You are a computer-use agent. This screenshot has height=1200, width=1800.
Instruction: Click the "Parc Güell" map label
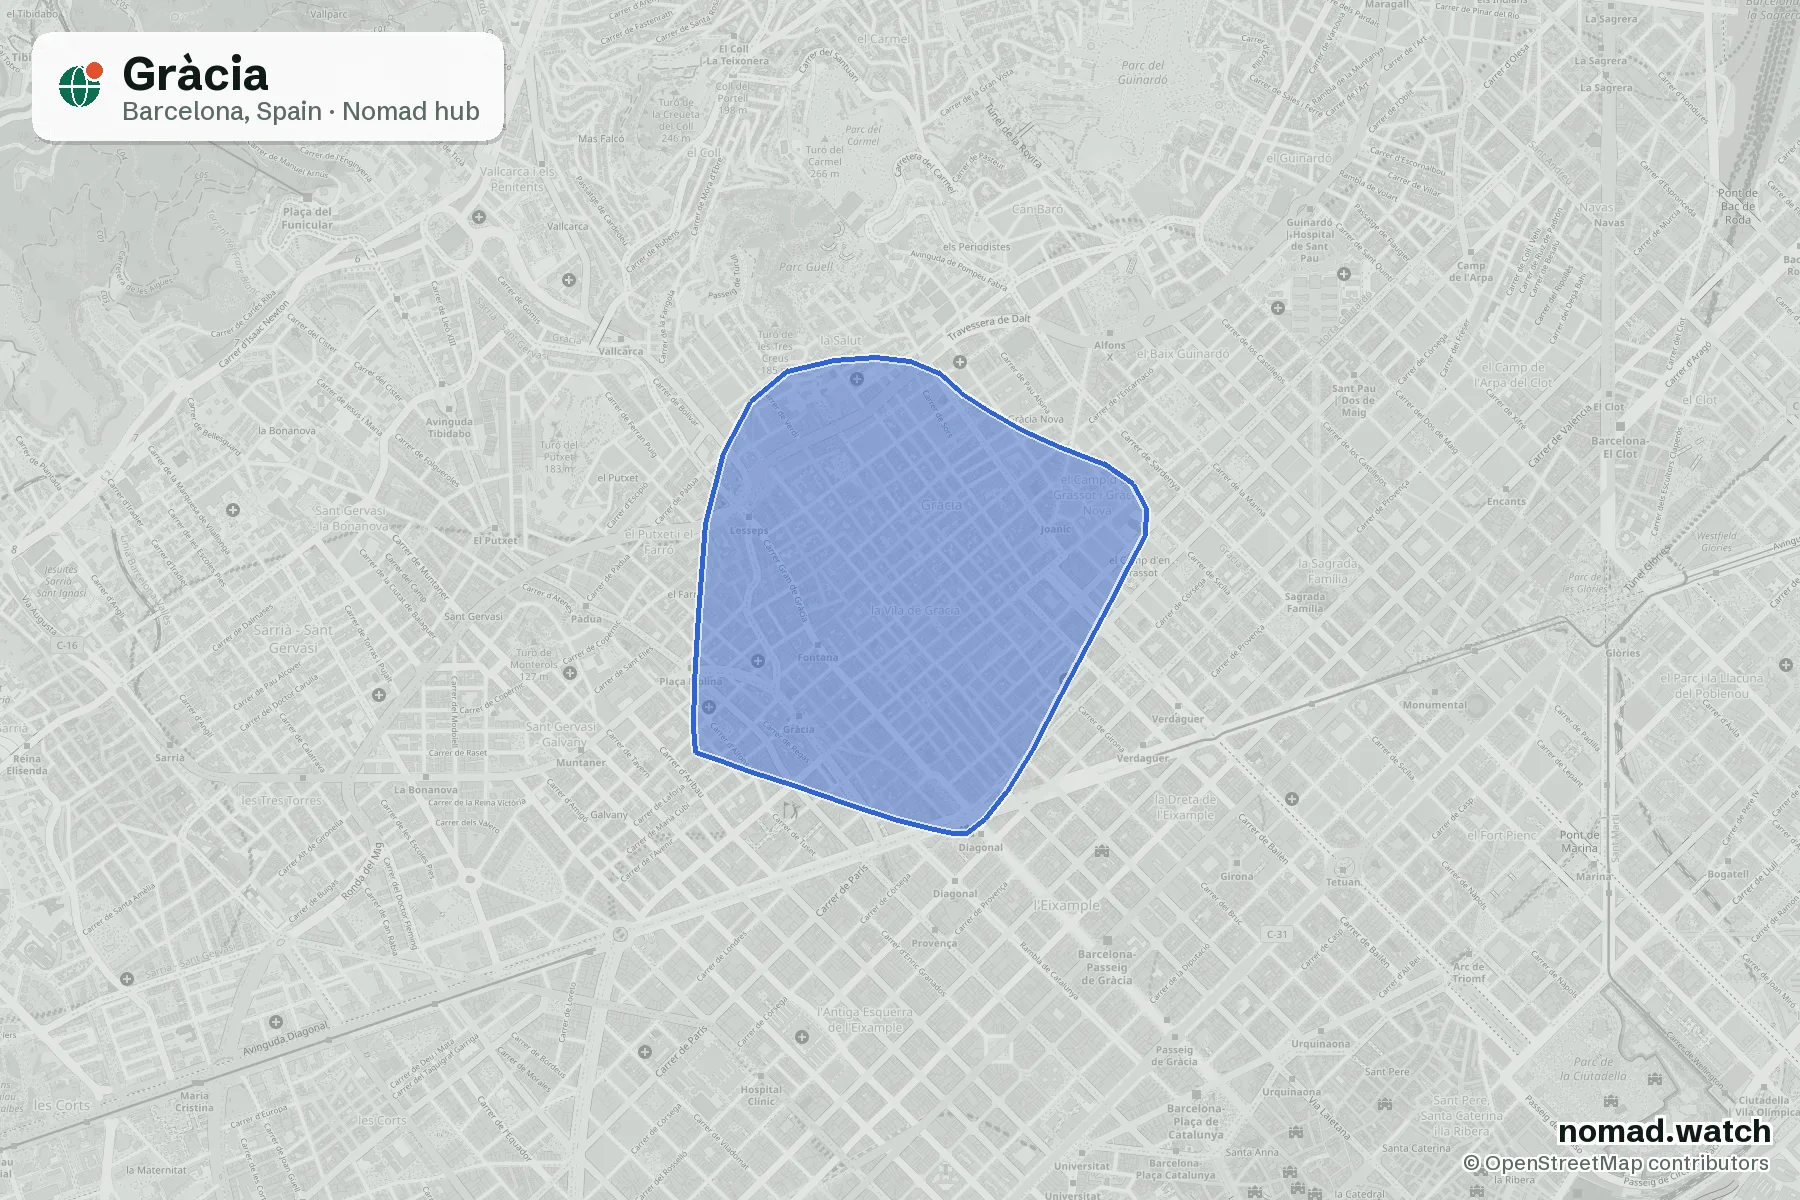(x=806, y=267)
